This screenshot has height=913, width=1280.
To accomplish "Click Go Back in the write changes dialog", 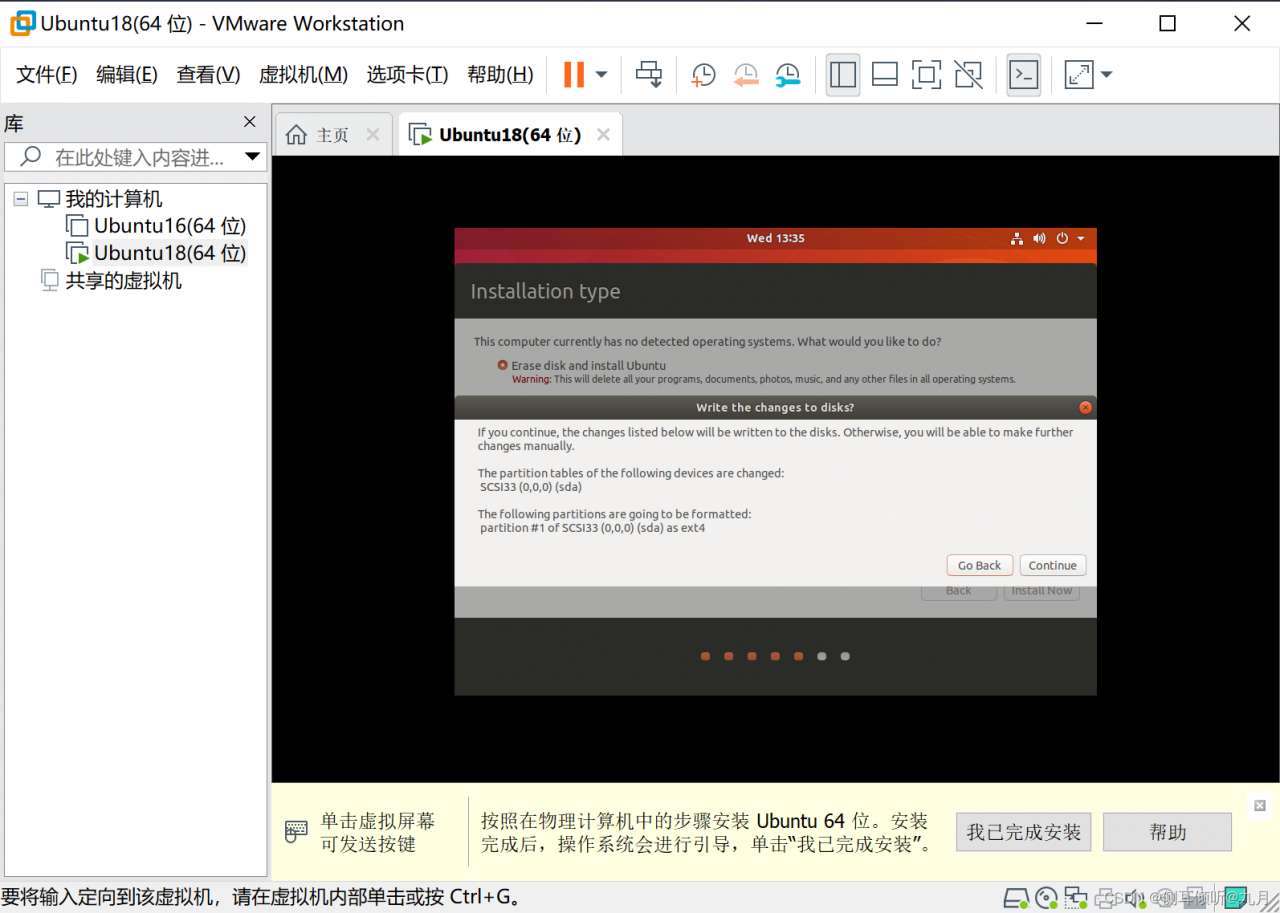I will point(979,565).
